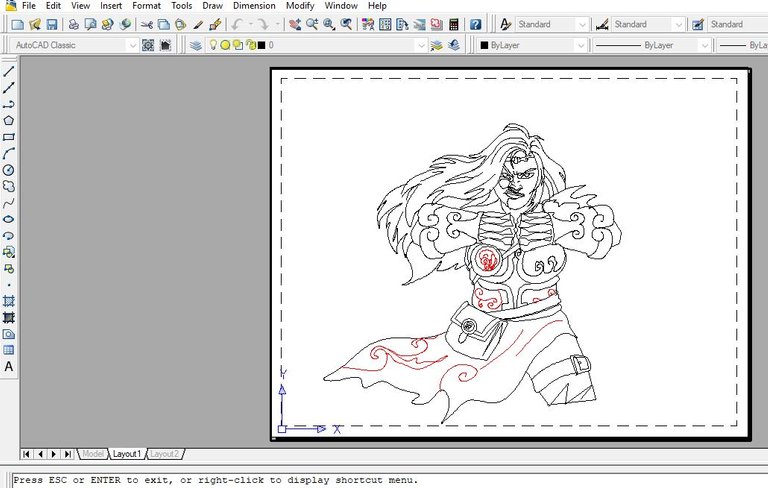Create a new drawing with QNew icon
Viewport: 768px width, 488px height.
click(x=18, y=24)
